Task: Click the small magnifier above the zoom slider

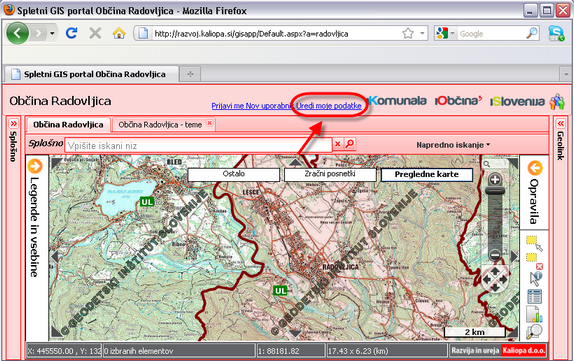Action: 486,164
